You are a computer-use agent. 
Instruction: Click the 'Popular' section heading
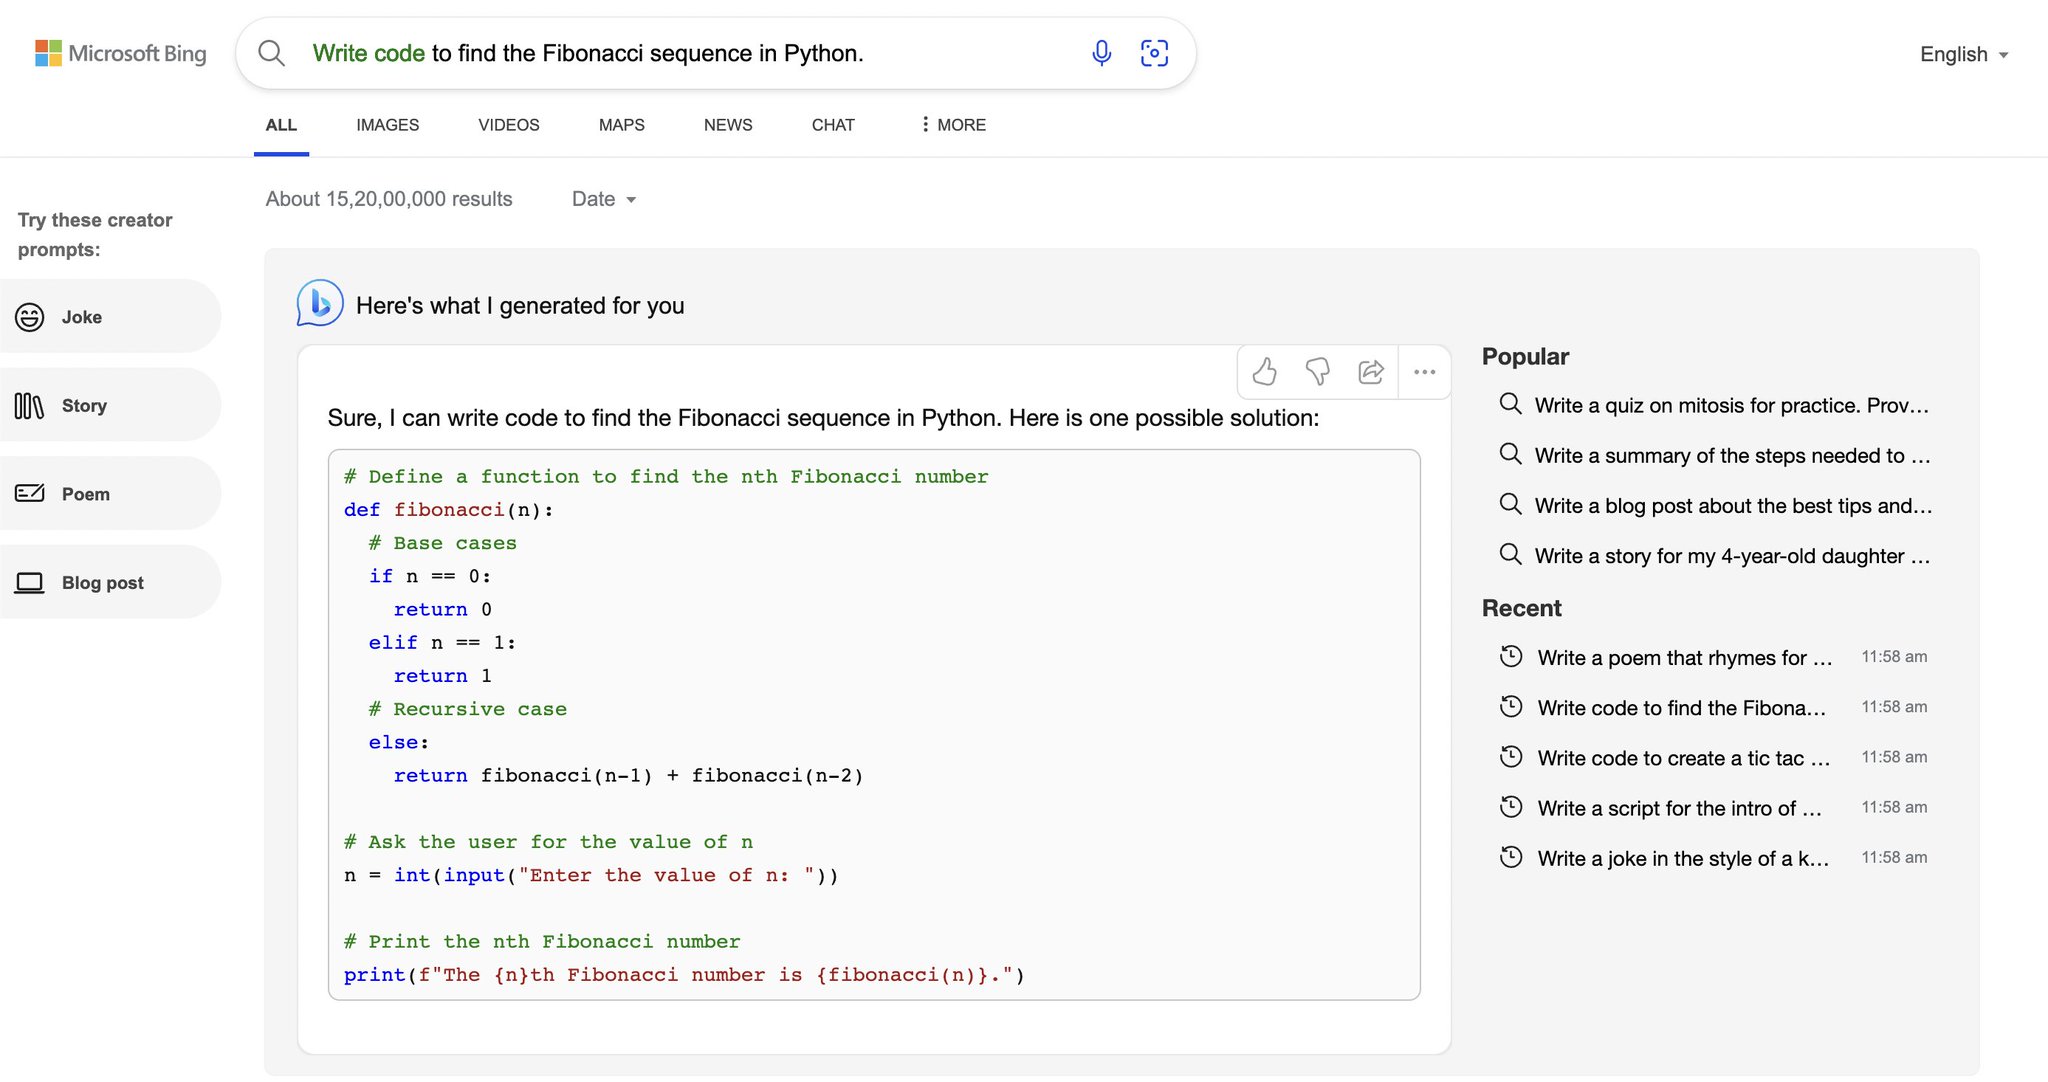(x=1525, y=356)
